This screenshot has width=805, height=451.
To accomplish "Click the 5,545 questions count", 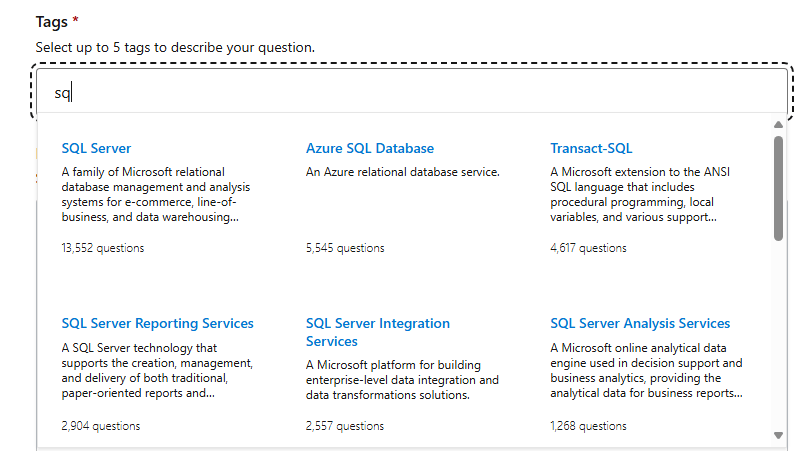I will point(345,247).
